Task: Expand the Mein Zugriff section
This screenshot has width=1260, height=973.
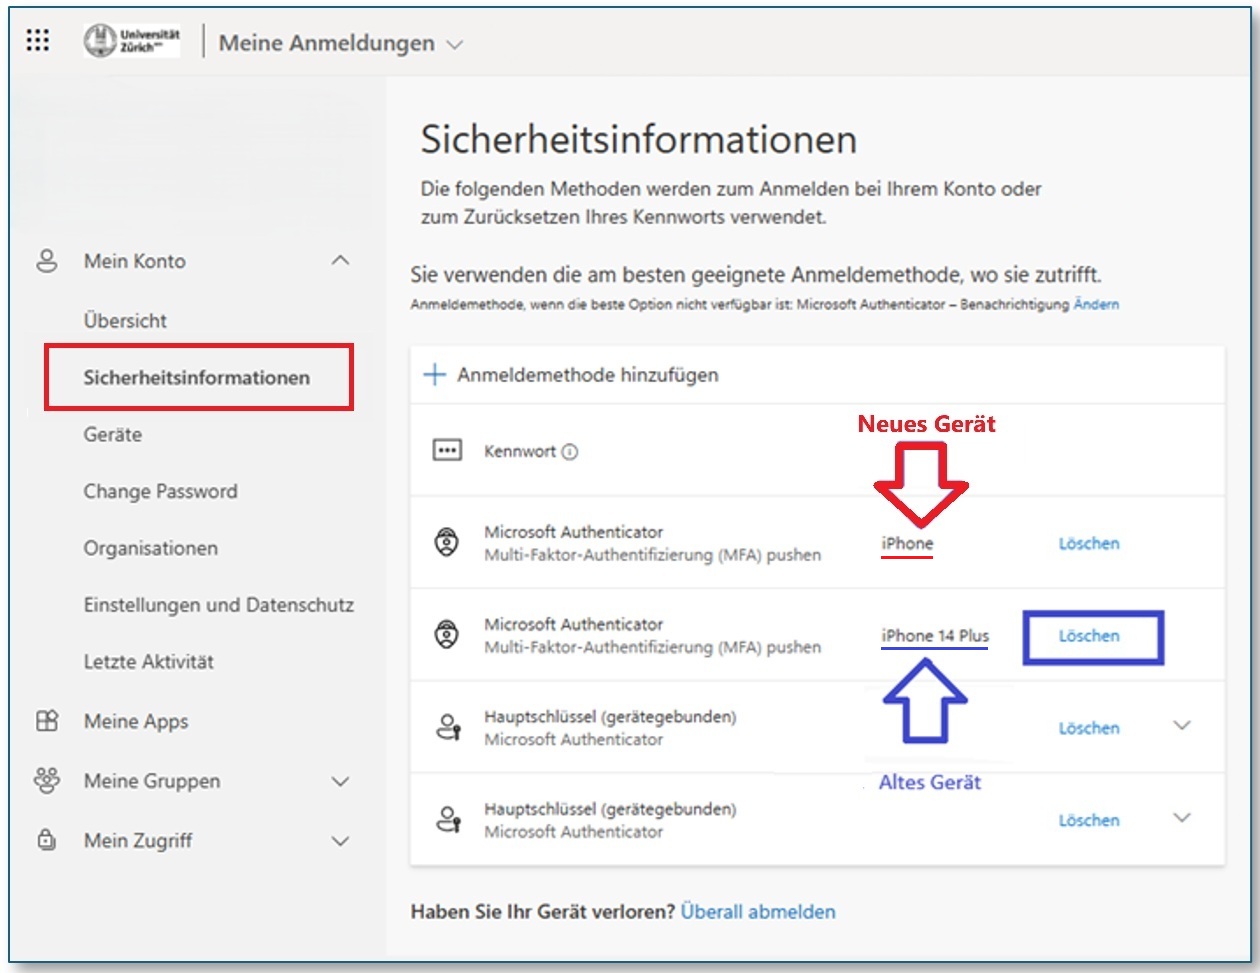Action: pos(340,842)
